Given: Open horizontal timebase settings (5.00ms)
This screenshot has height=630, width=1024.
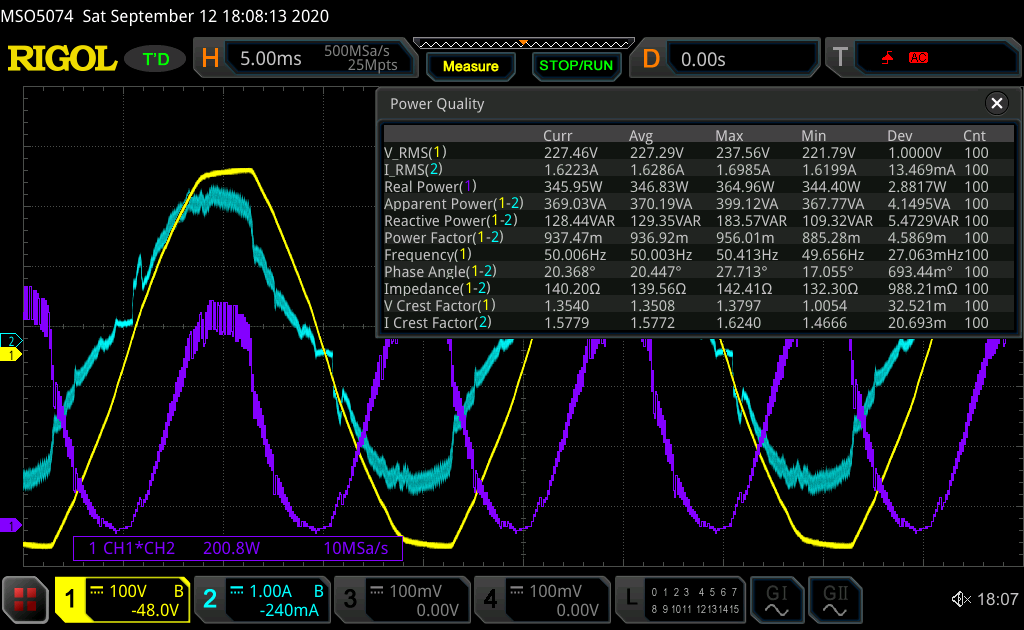Looking at the screenshot, I should (x=306, y=59).
